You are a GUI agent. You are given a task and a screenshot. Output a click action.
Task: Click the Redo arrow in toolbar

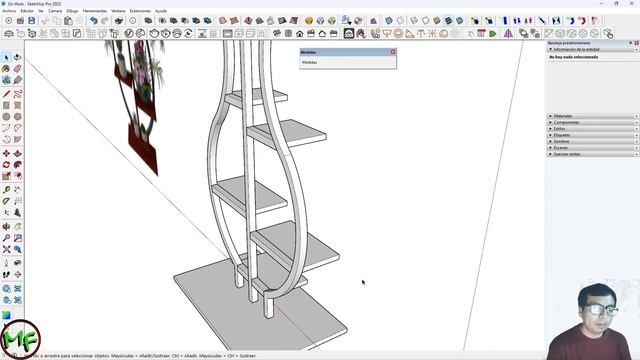[105, 20]
